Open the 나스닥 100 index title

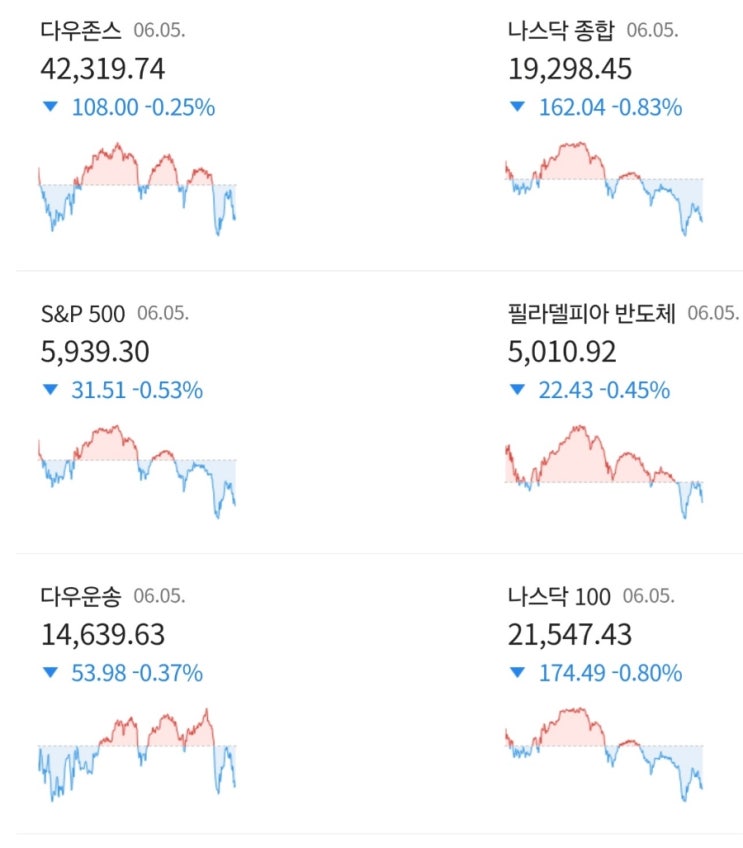click(x=559, y=597)
